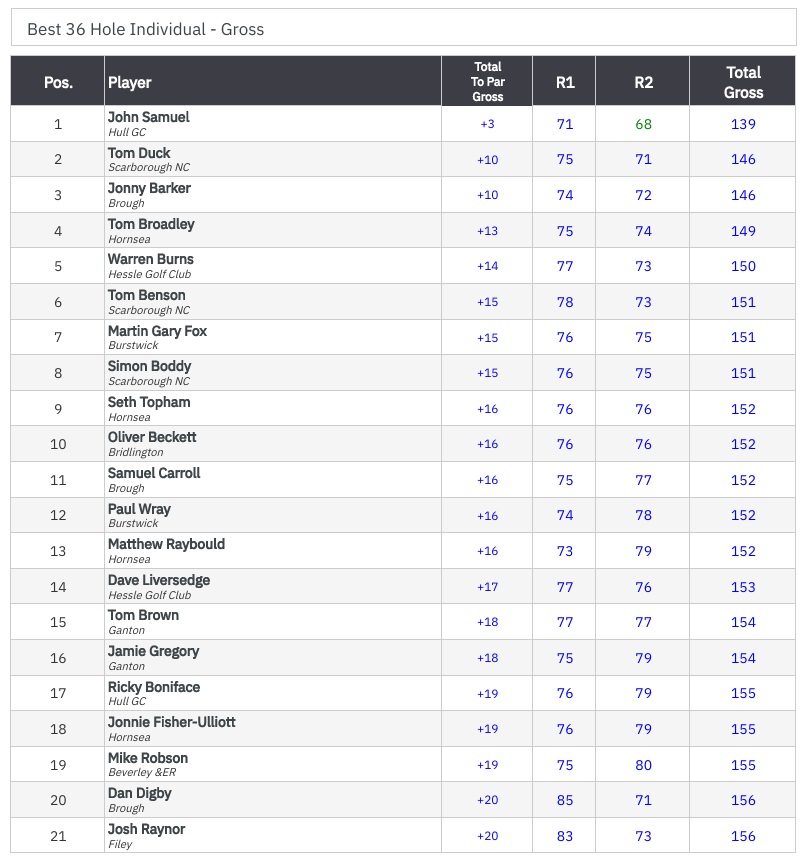Click Seth Topham's +16 to-par score
The width and height of the screenshot is (809, 865).
(x=488, y=409)
